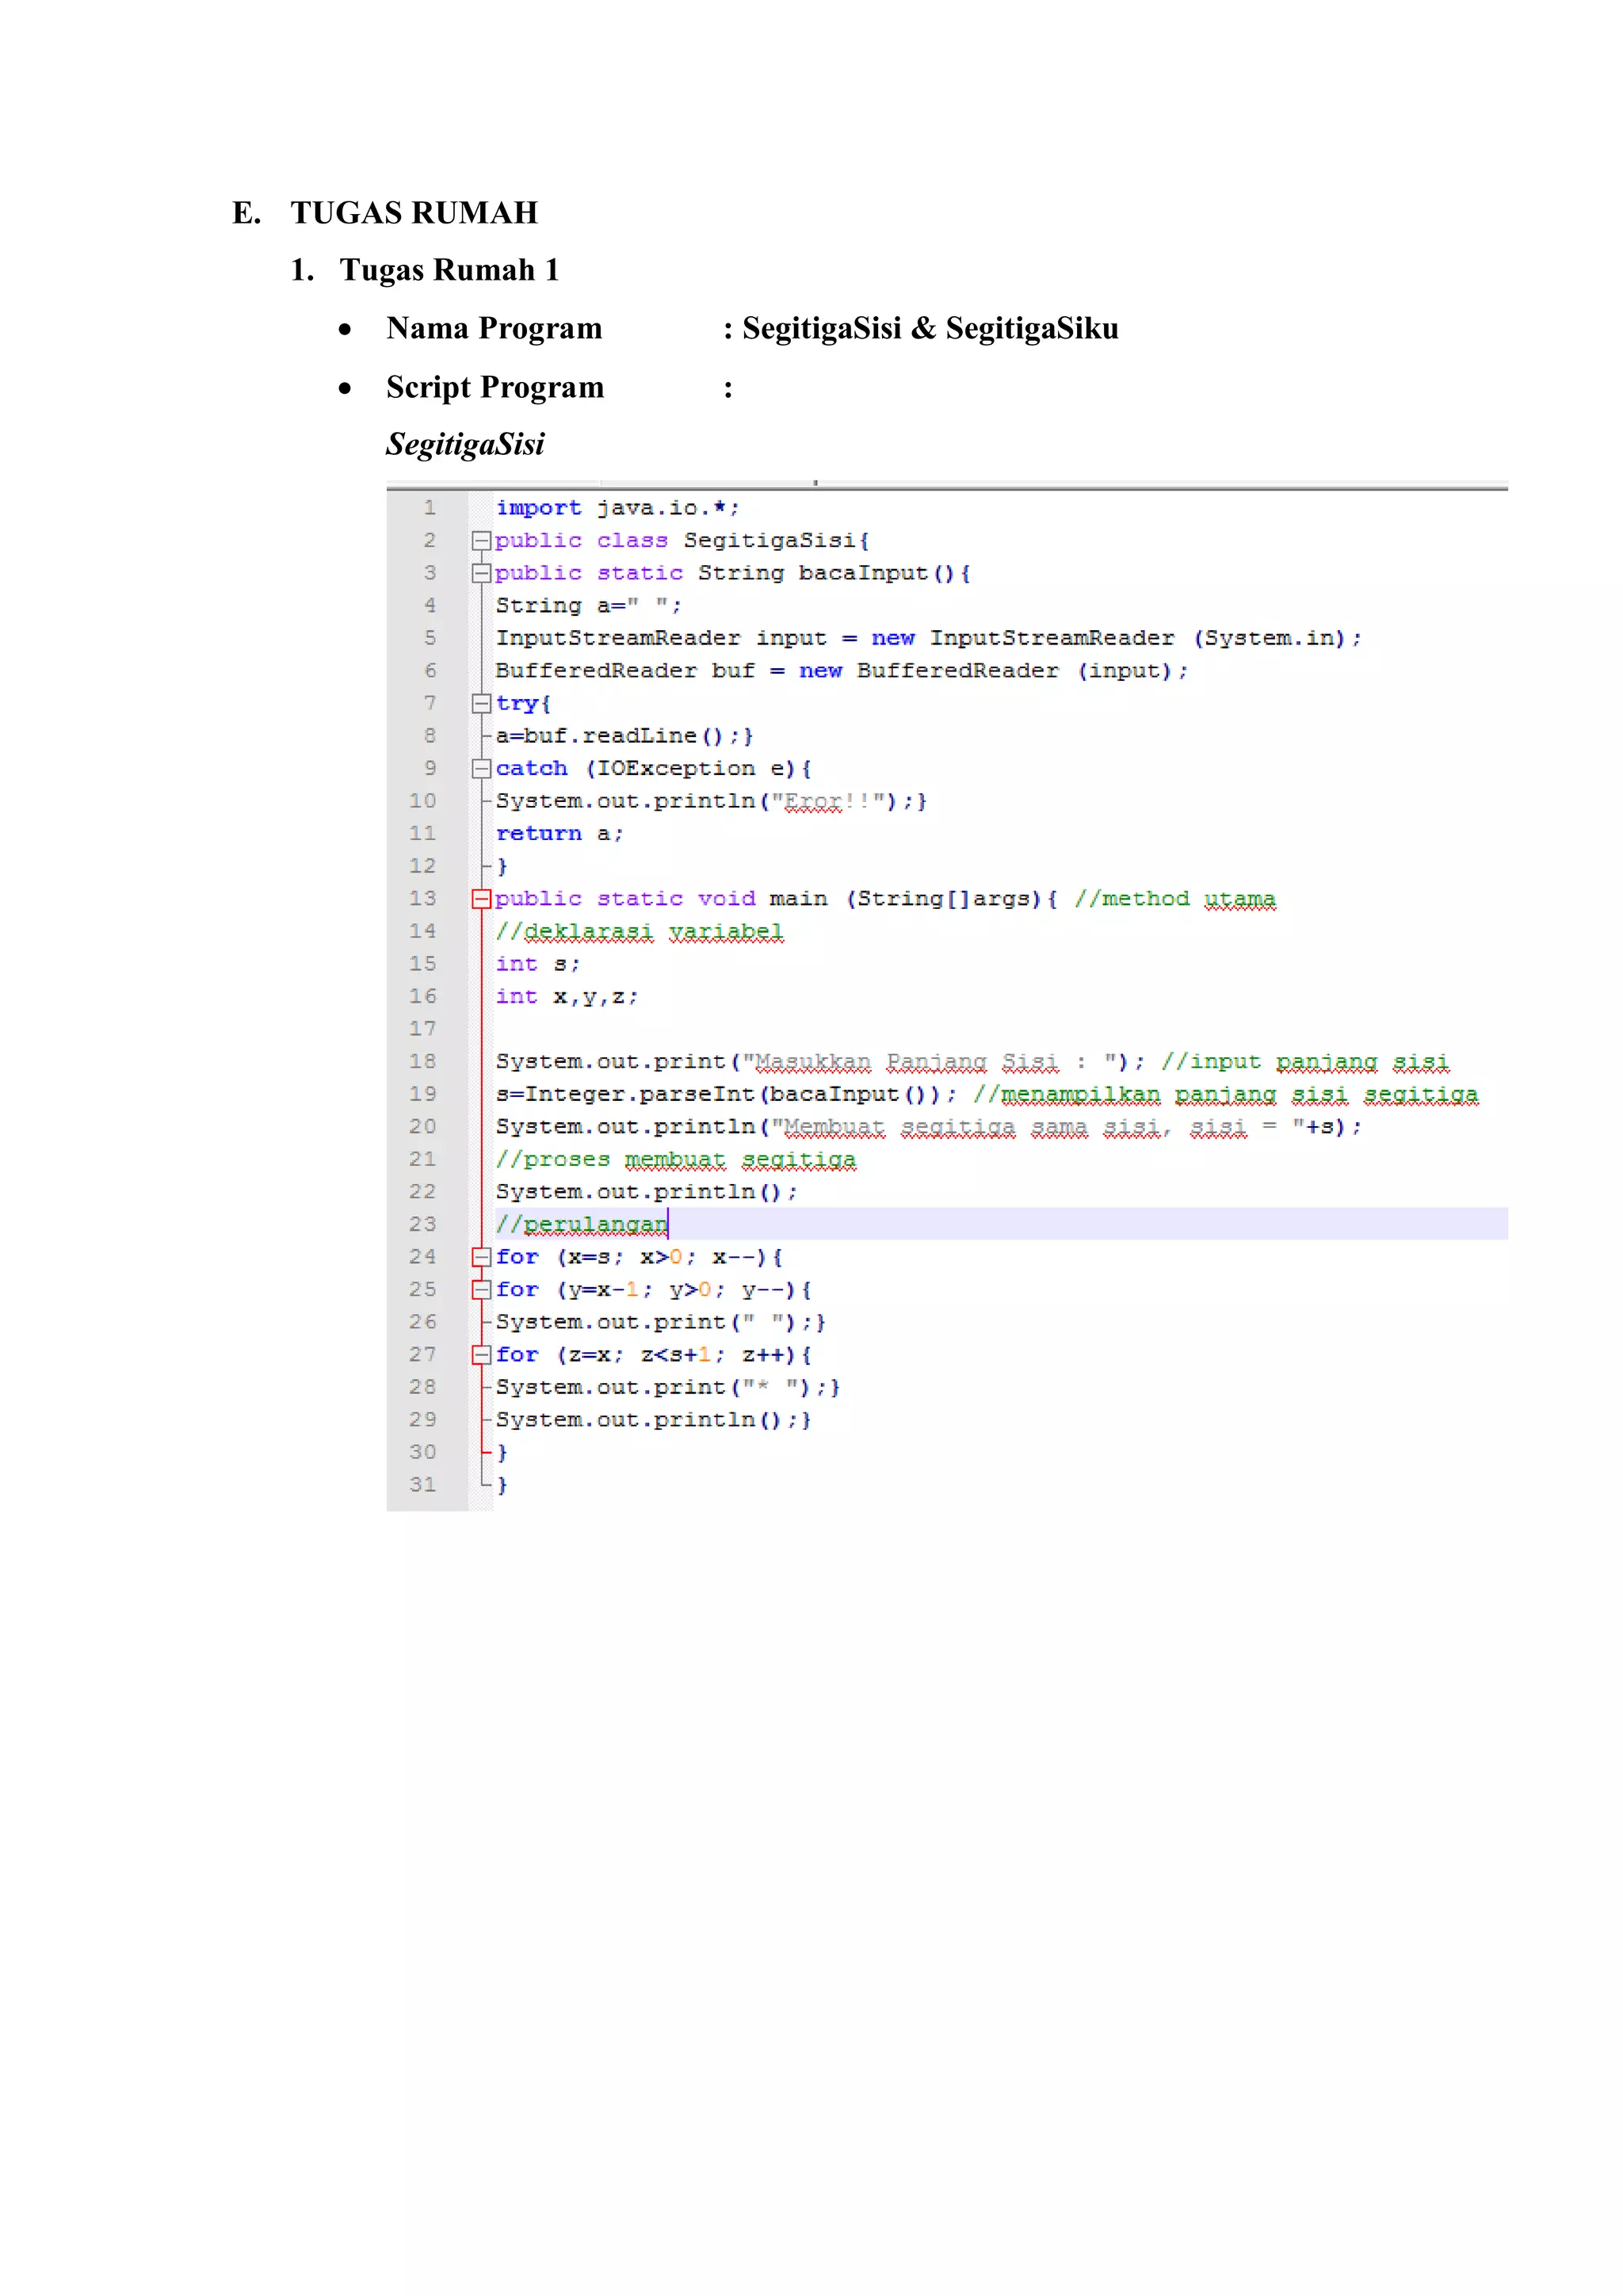Collapse the for x=s loop fold marker
1623x2296 pixels.
(481, 1257)
